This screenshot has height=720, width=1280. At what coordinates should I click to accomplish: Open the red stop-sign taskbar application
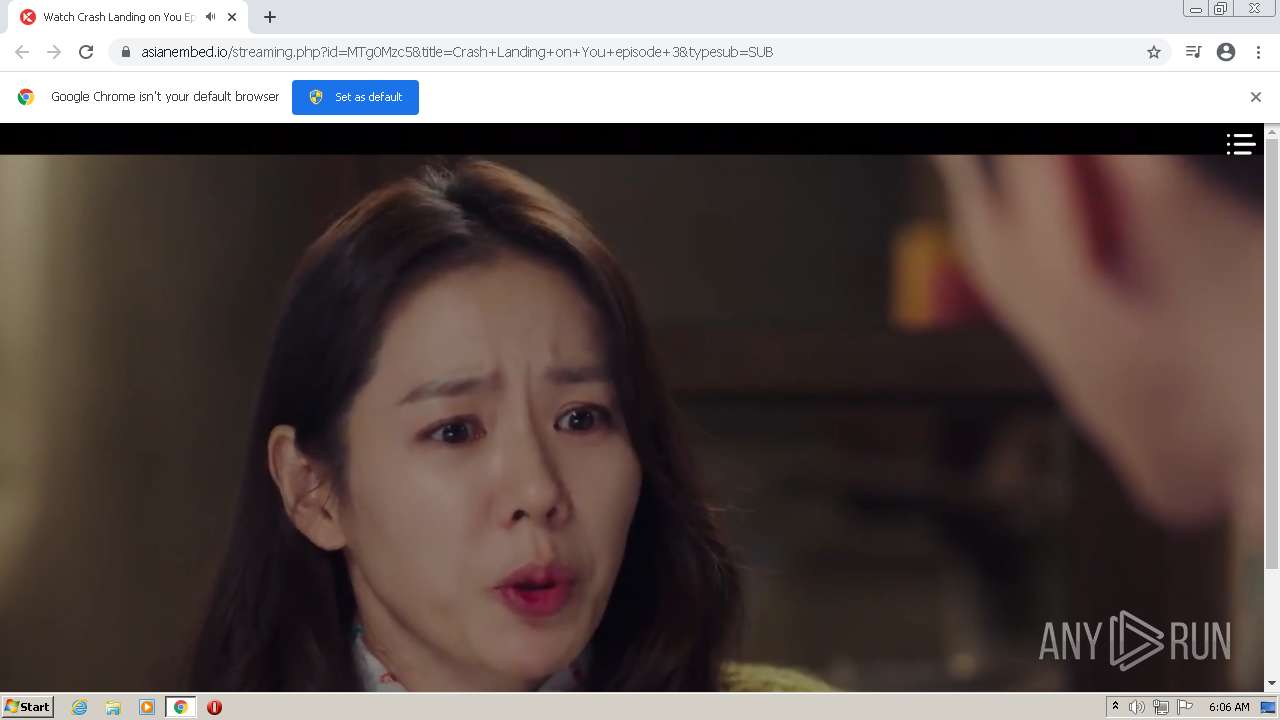coord(214,707)
